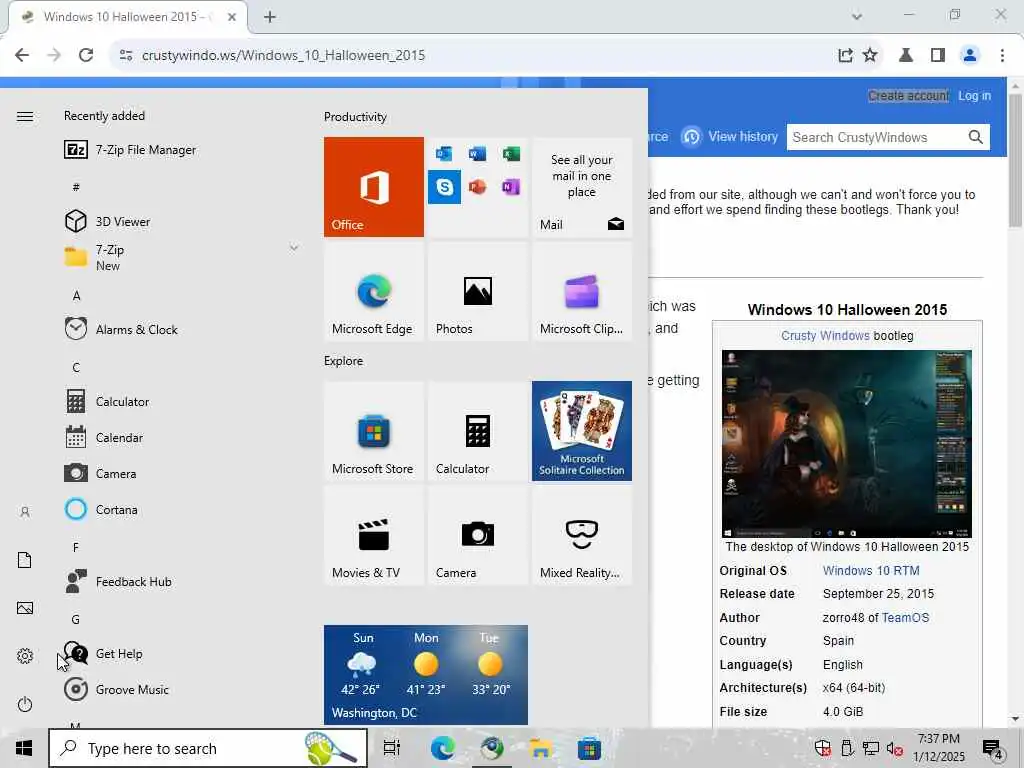Open the Movies & TV tile
The width and height of the screenshot is (1024, 768).
[374, 536]
